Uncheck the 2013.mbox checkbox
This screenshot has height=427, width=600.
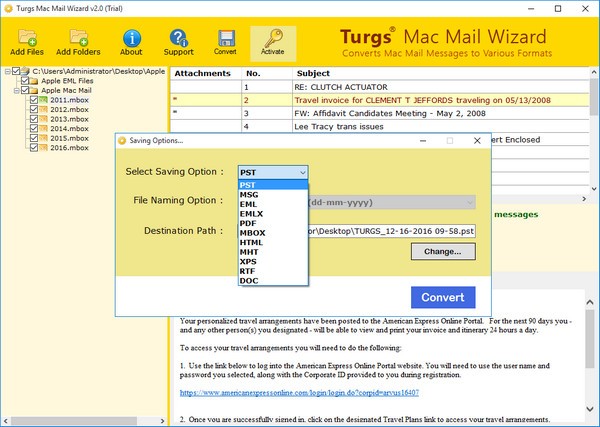click(34, 119)
